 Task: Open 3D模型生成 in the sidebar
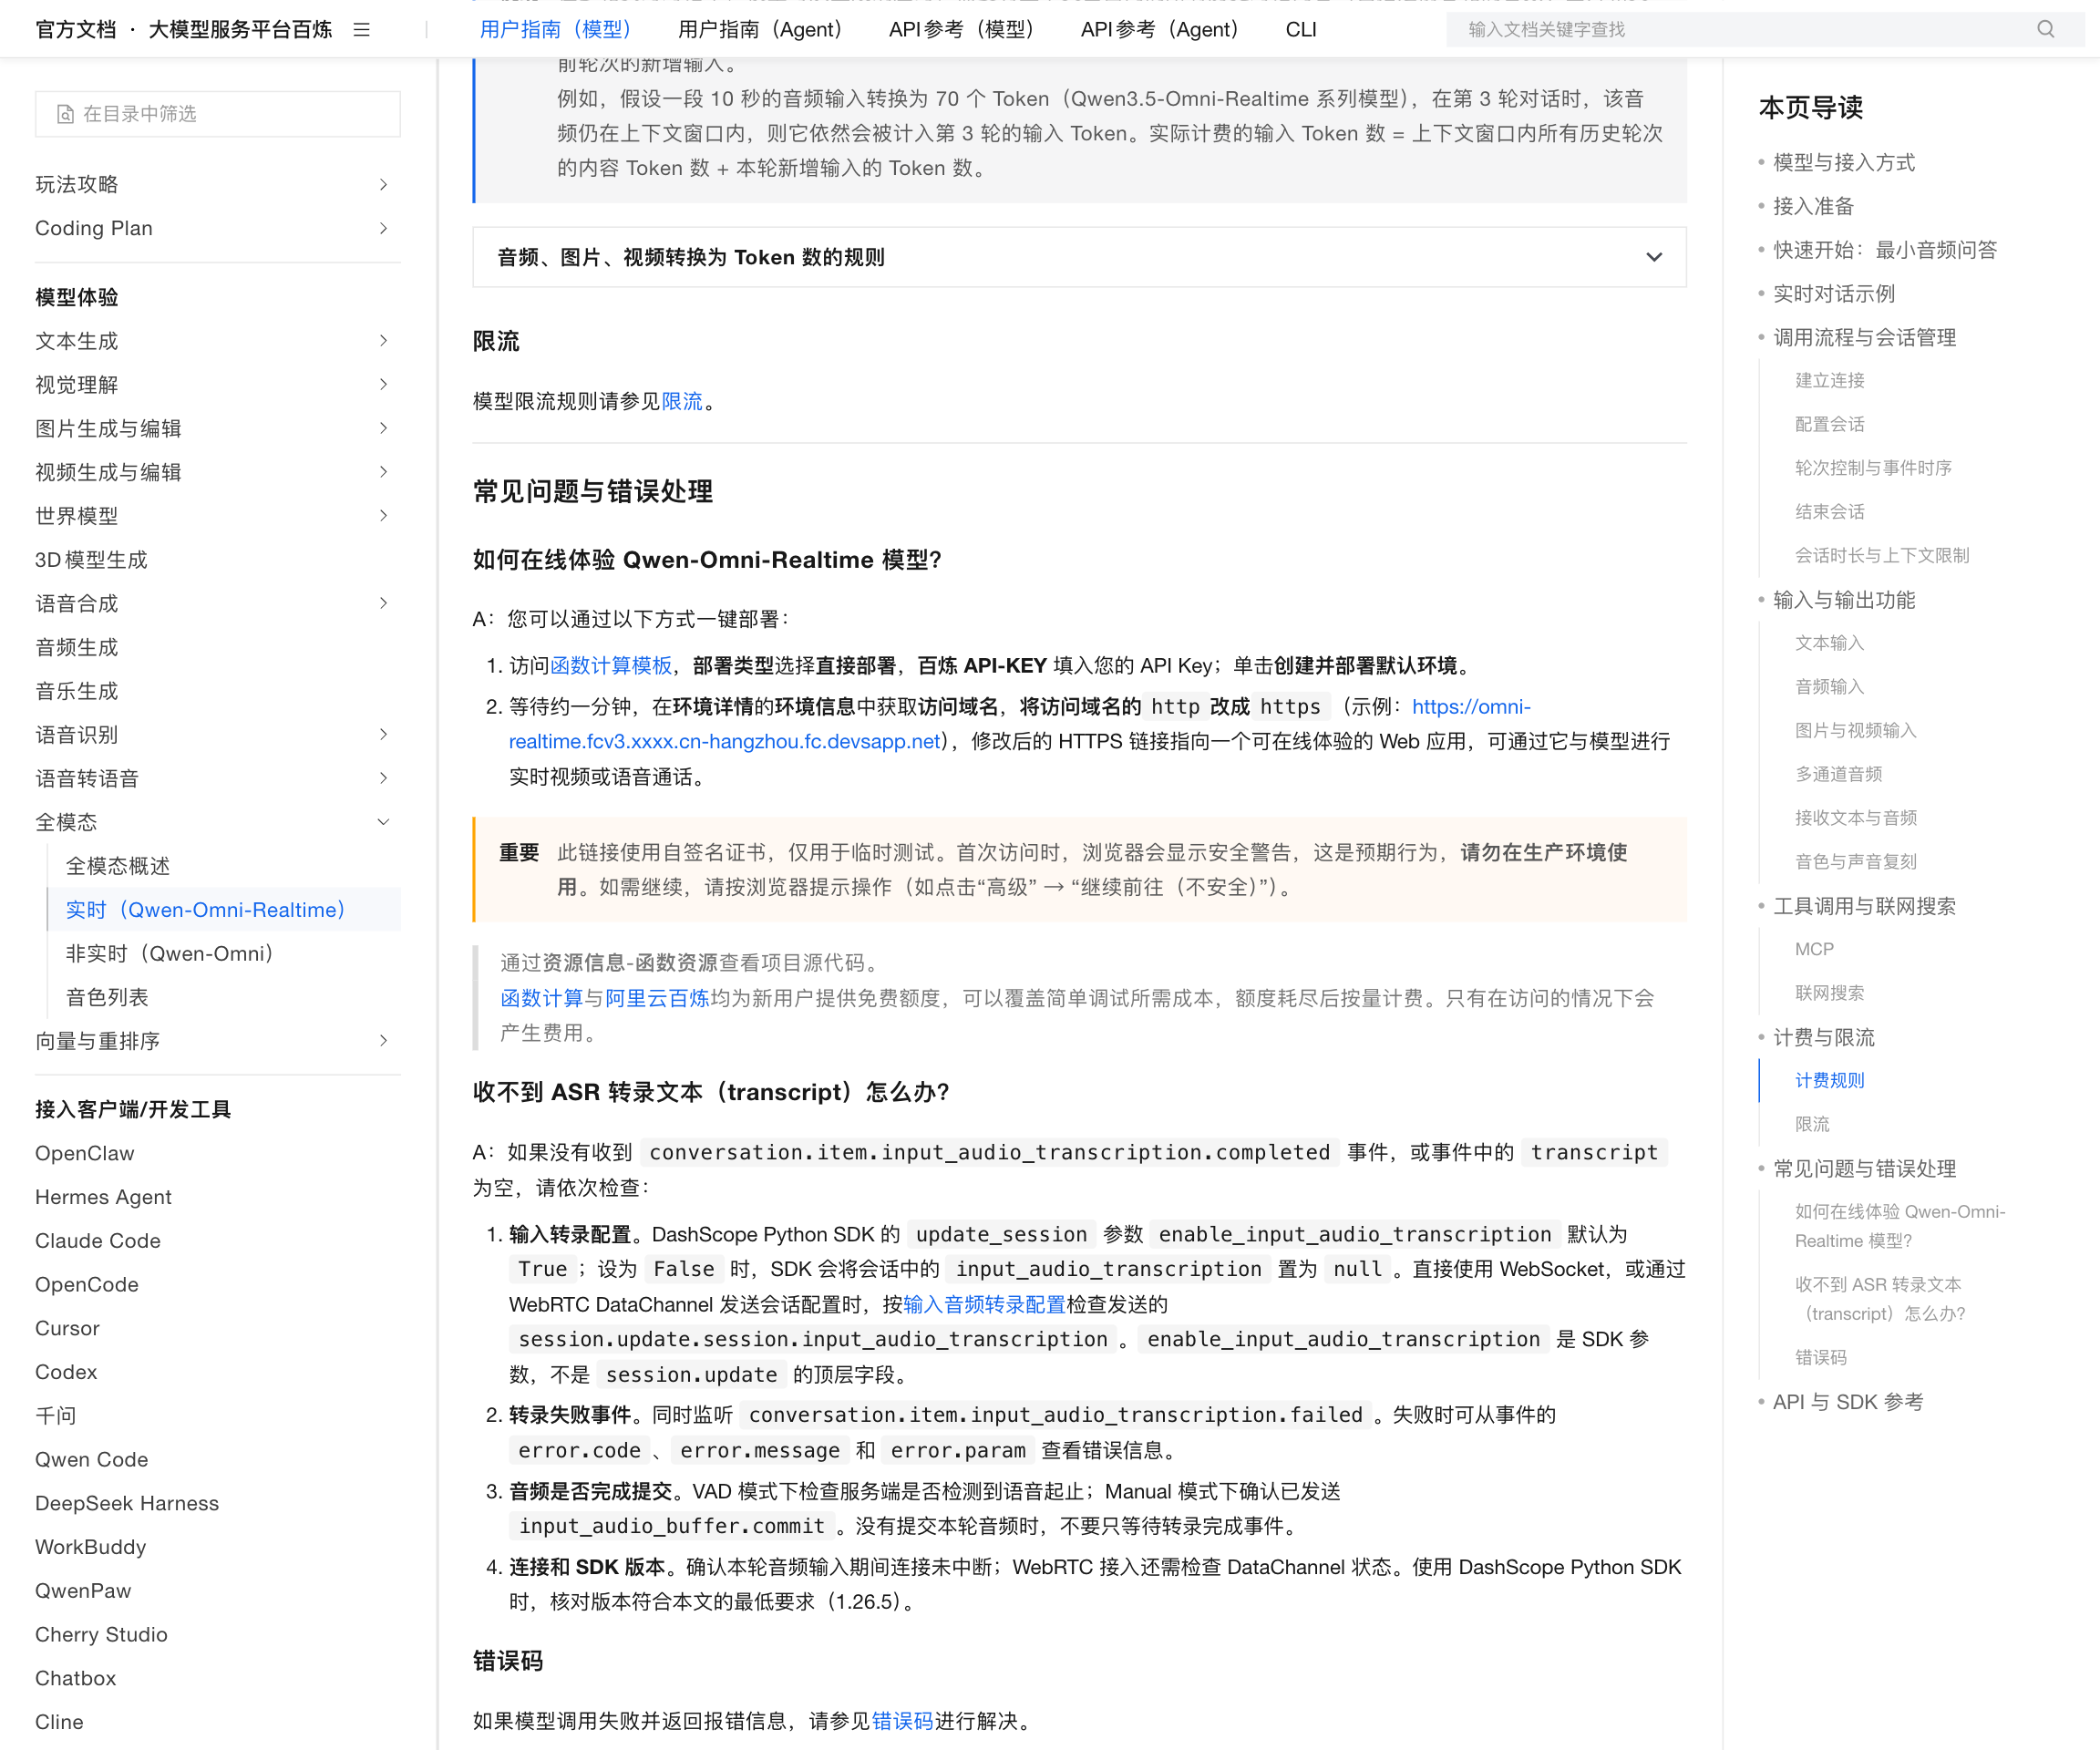91,560
